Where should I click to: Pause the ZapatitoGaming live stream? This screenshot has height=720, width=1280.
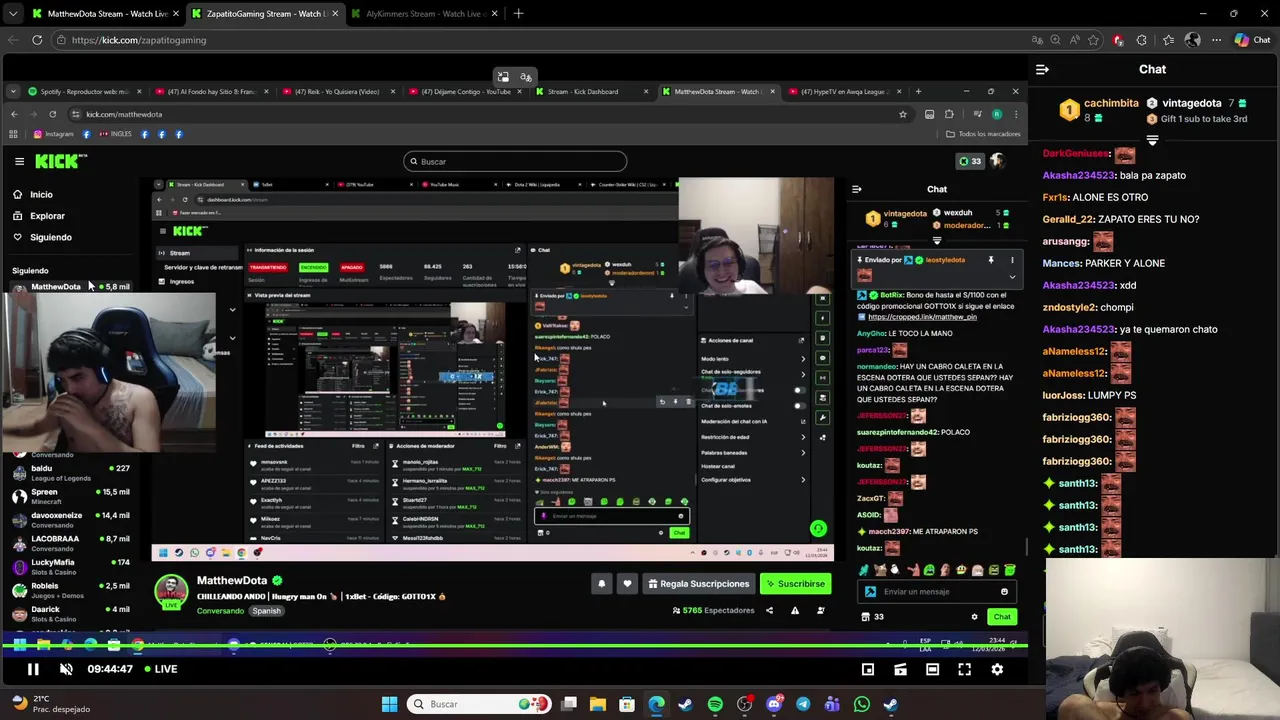tap(32, 669)
